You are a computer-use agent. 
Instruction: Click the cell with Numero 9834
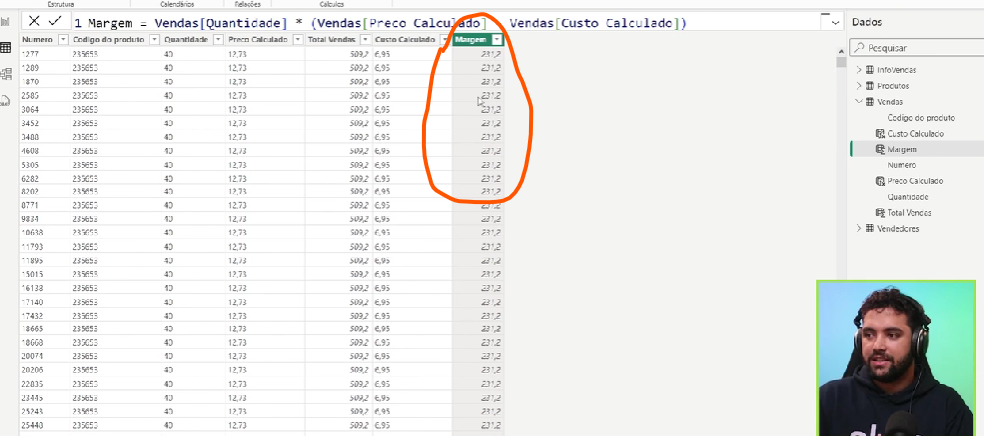pyautogui.click(x=45, y=219)
